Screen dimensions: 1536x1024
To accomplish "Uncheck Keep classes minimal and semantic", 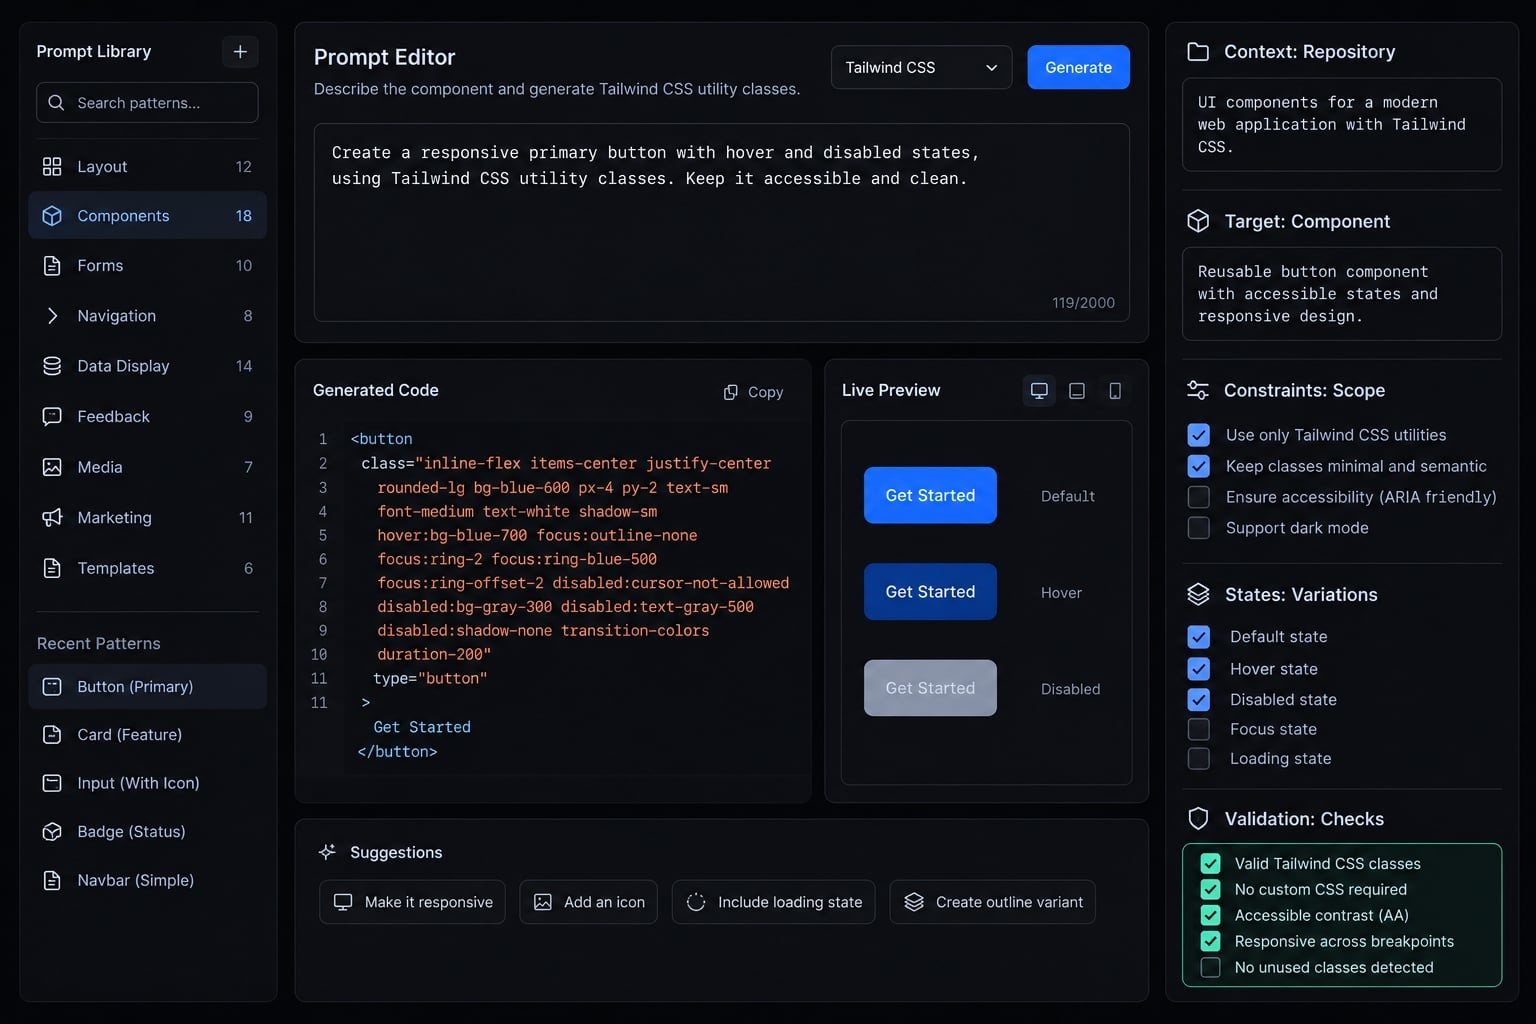I will point(1198,466).
